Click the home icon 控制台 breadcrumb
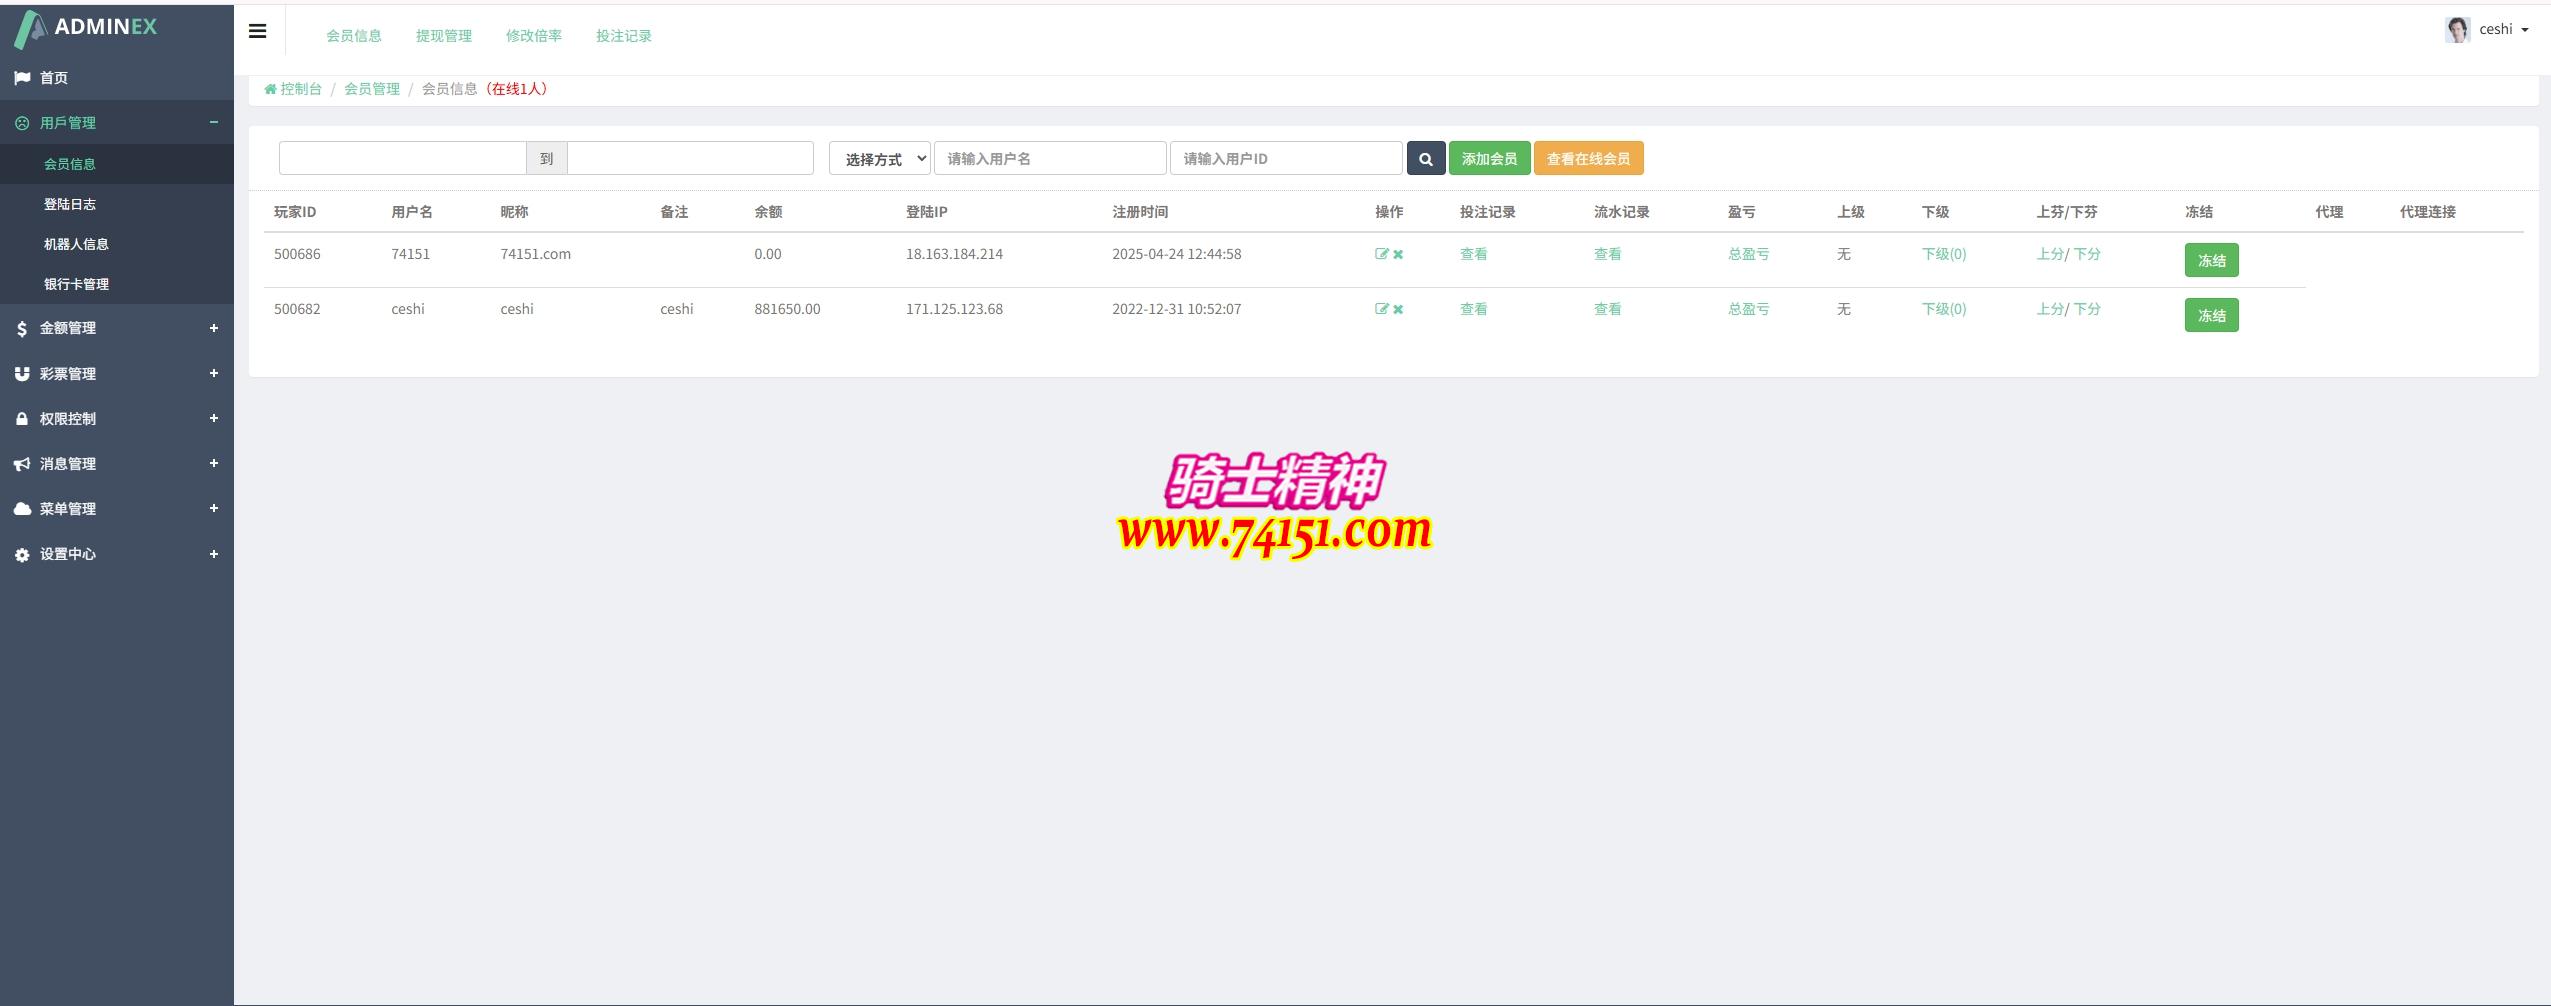This screenshot has width=2551, height=1006. click(x=293, y=89)
